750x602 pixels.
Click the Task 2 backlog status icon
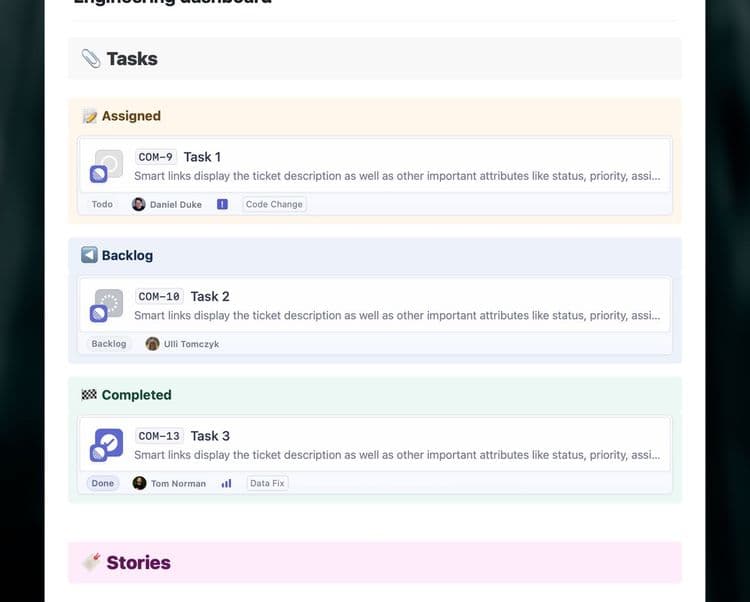tap(109, 303)
